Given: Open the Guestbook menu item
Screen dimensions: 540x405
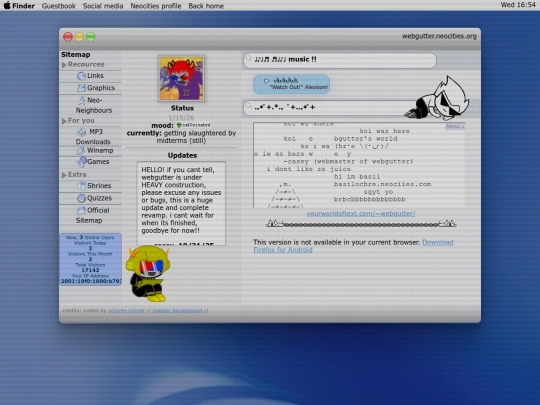Looking at the screenshot, I should (59, 6).
